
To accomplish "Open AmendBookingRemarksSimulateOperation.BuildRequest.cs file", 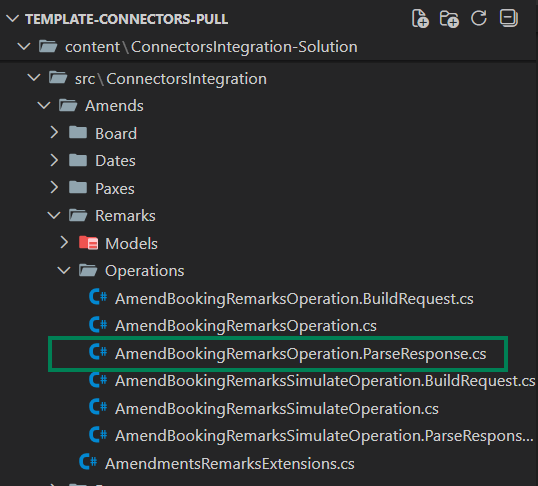I will coord(325,381).
